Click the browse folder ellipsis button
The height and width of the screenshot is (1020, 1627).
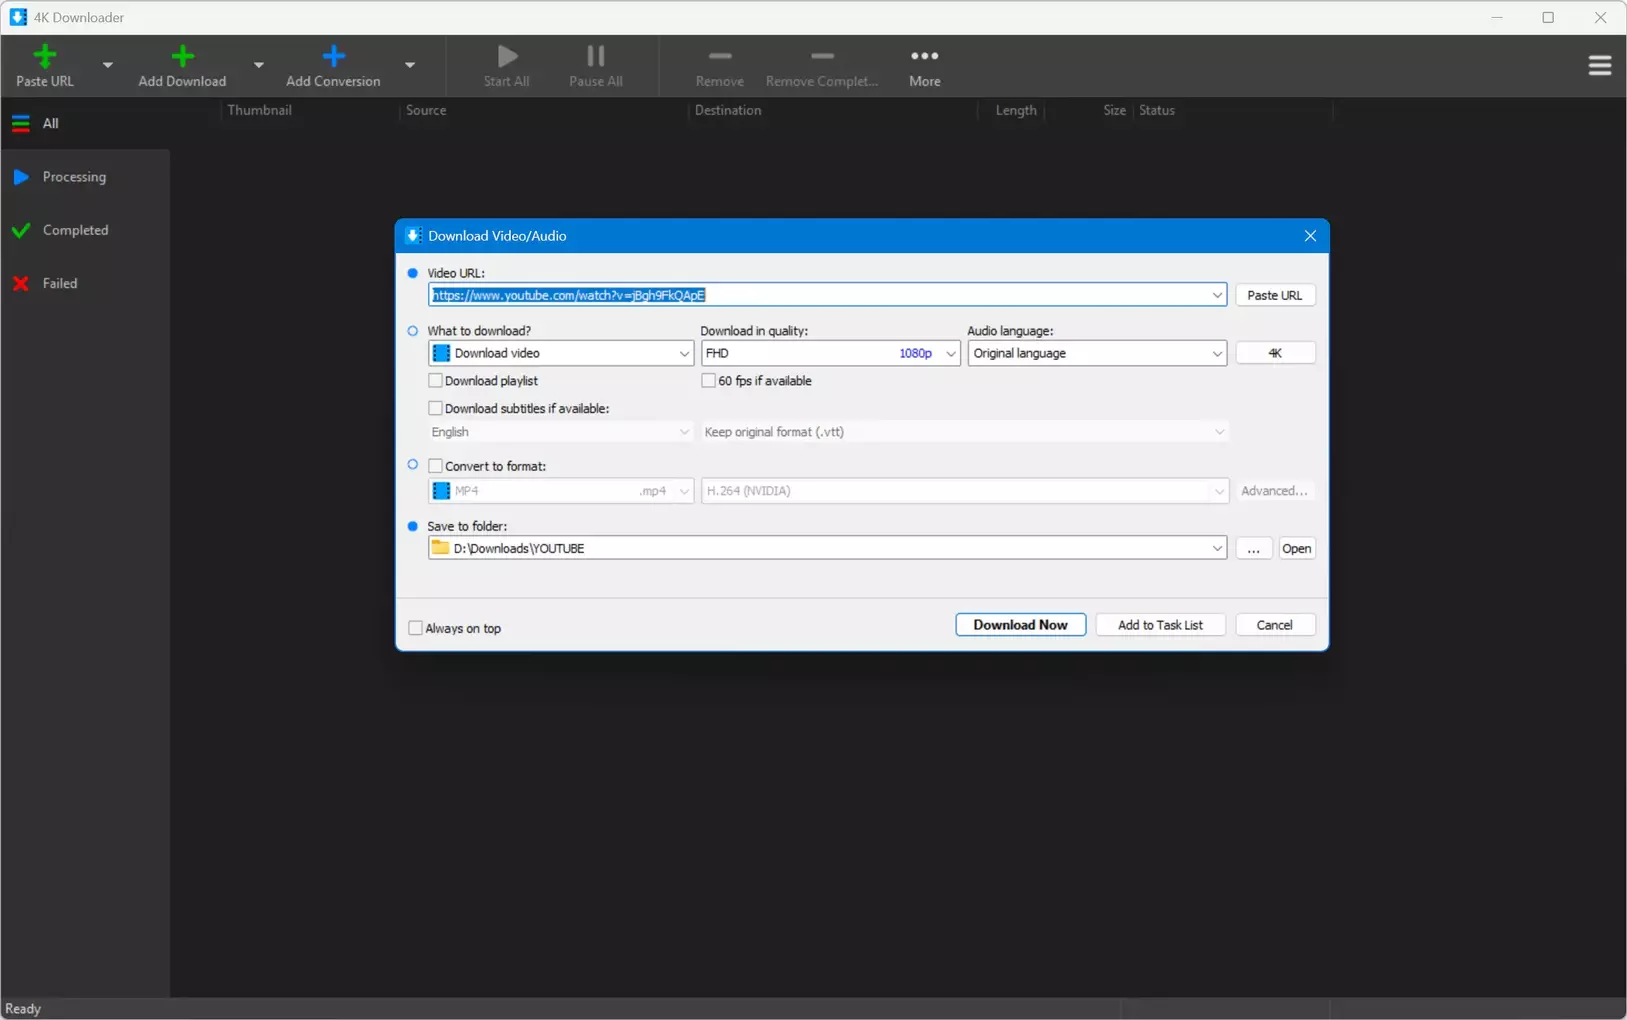1253,549
